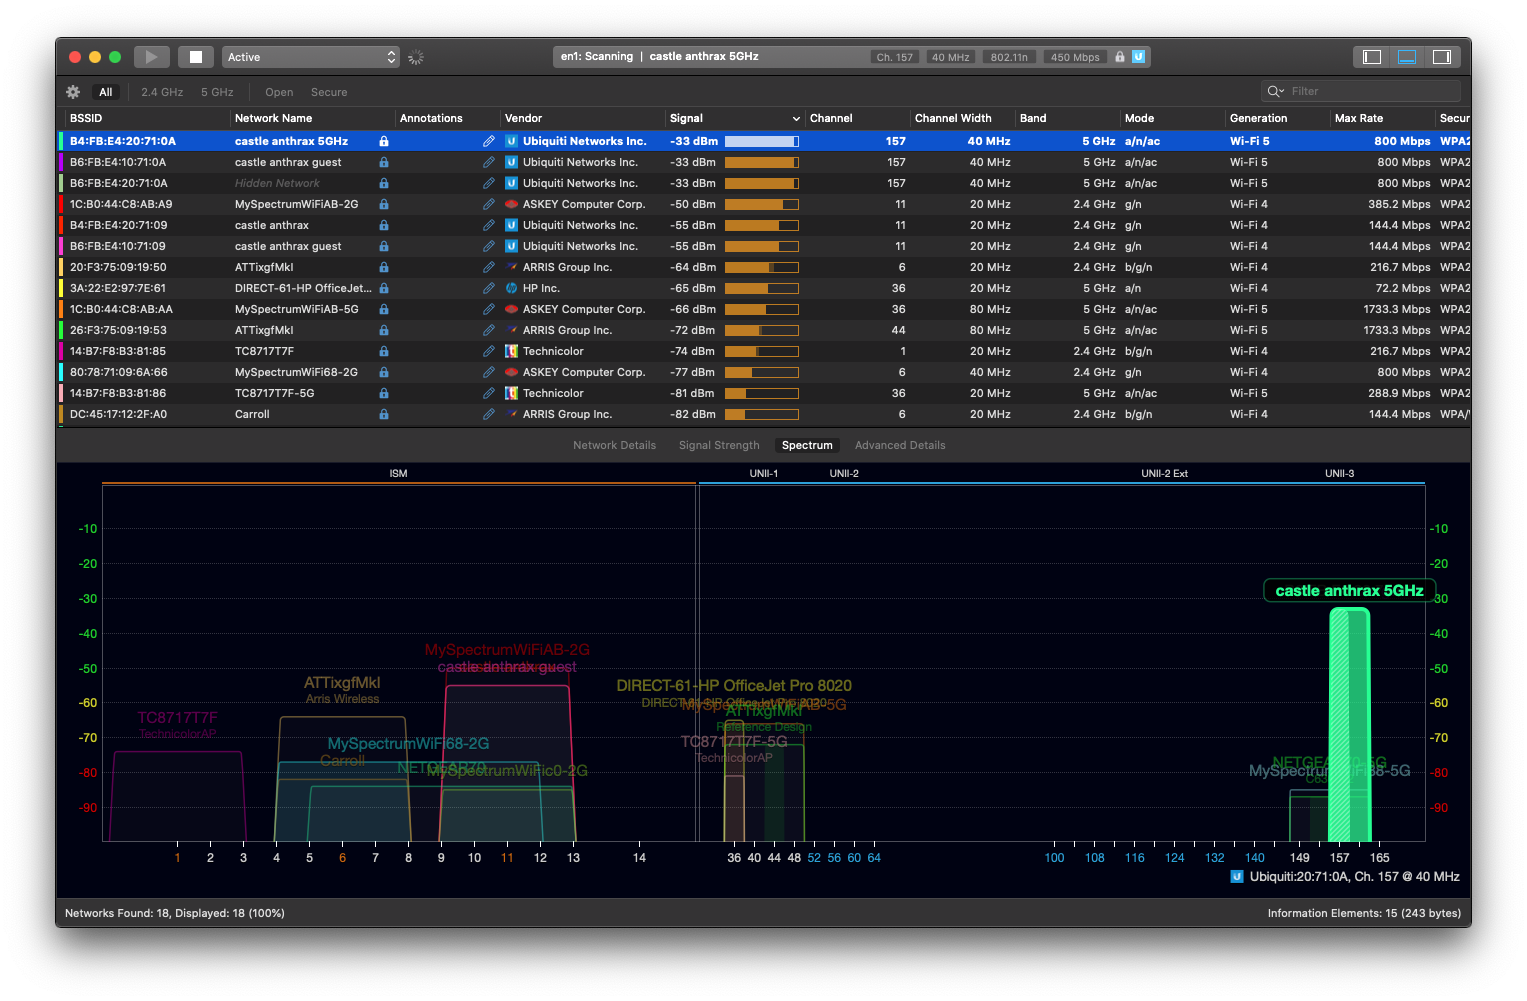Click lock icon for castle anthrax 5GHz

383,141
